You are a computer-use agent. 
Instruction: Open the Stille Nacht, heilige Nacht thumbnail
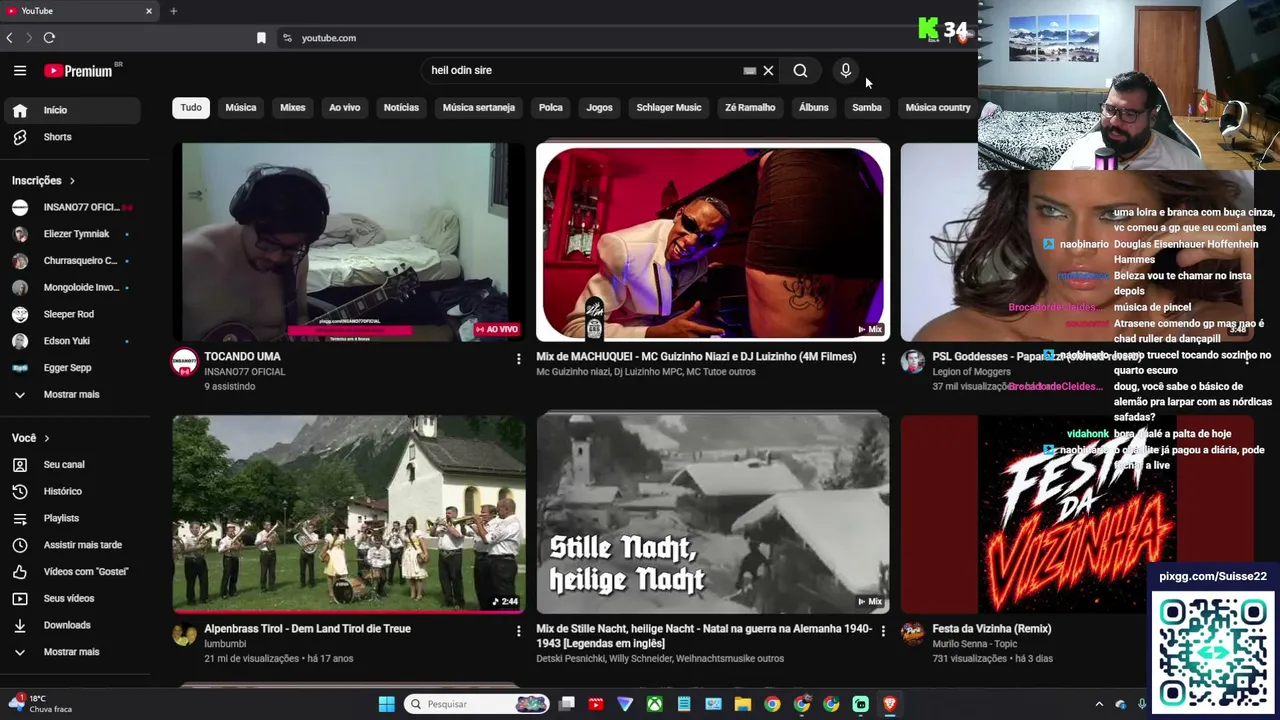click(713, 514)
